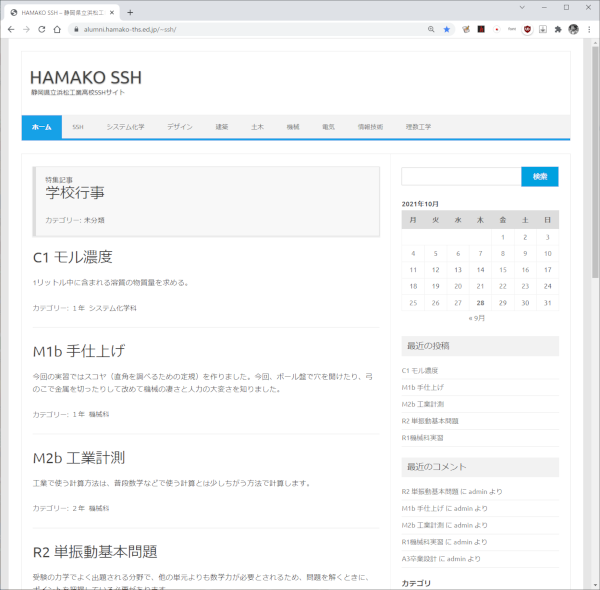600x590 pixels.
Task: Reload the page with the refresh icon
Action: tap(42, 29)
